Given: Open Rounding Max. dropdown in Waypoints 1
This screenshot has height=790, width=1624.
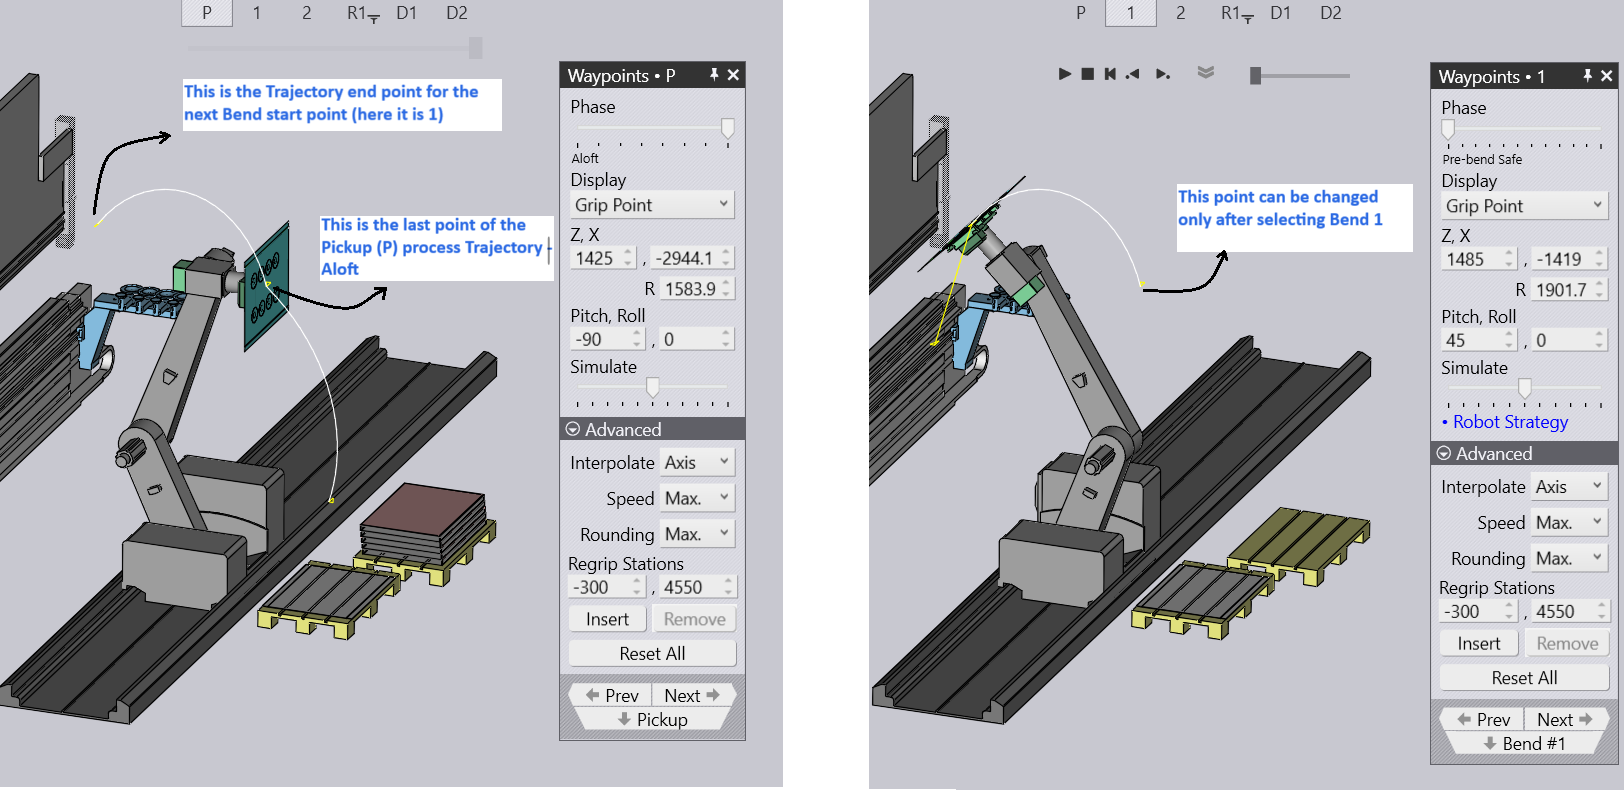Looking at the screenshot, I should coord(1568,558).
